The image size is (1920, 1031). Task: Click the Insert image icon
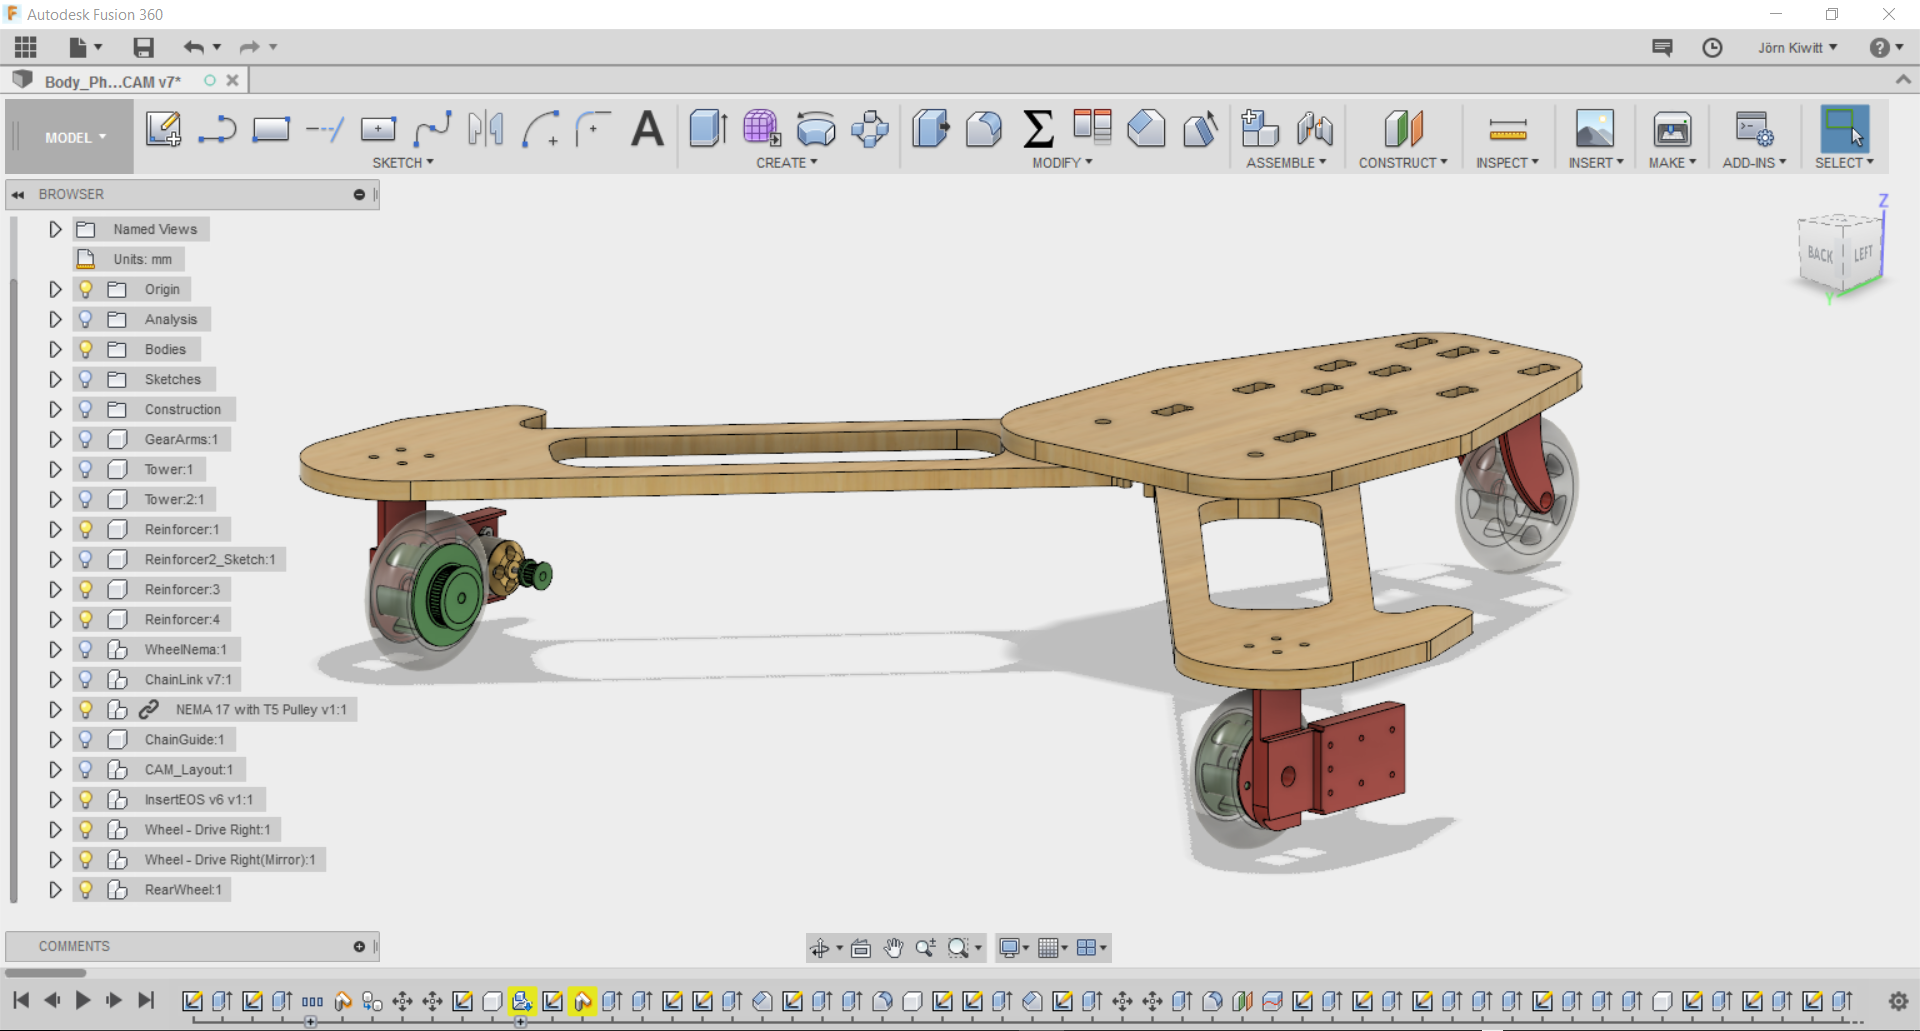coord(1595,129)
